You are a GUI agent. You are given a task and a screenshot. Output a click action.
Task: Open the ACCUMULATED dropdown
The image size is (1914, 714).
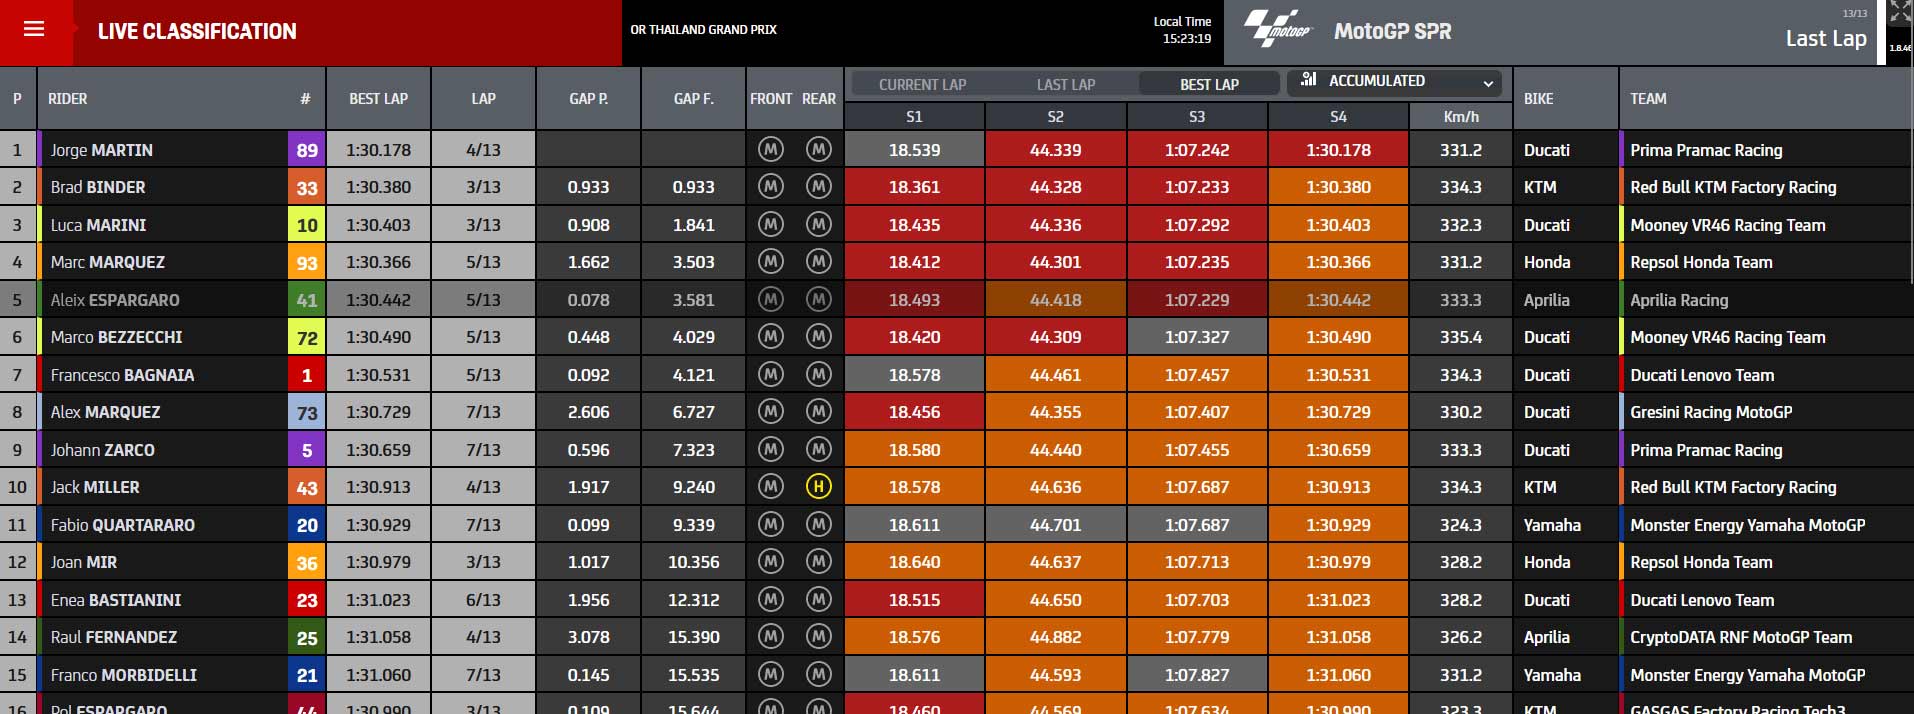tap(1398, 81)
